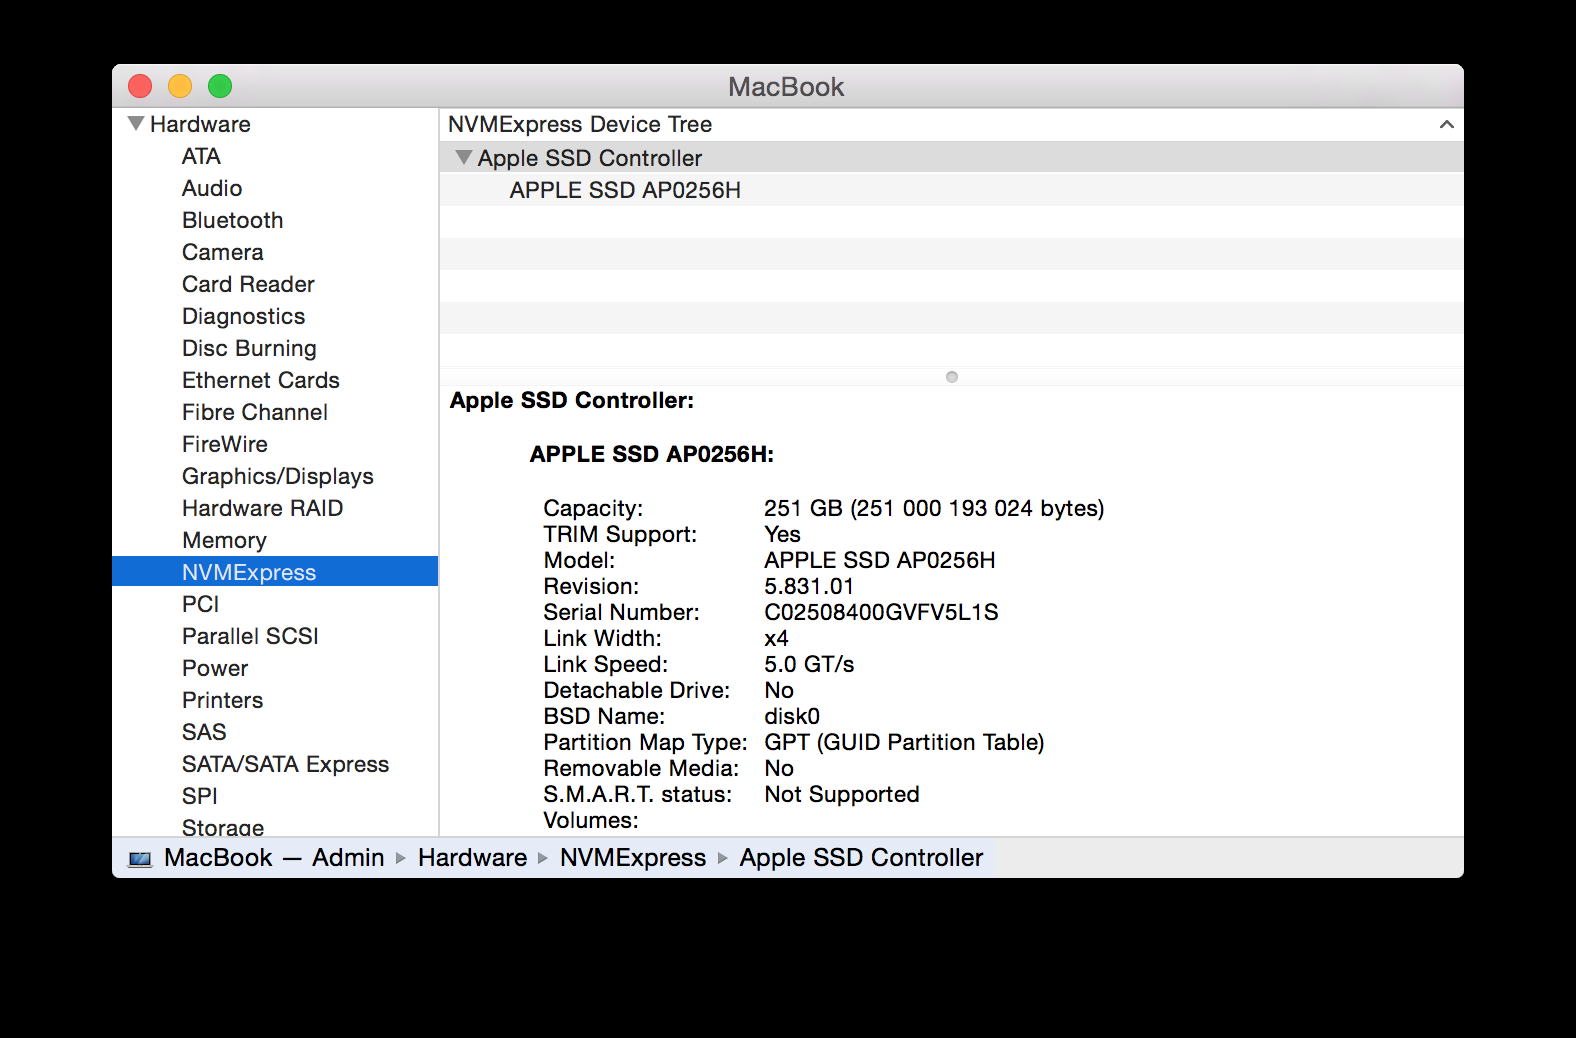Select FireWire in the sidebar
This screenshot has width=1576, height=1038.
pos(225,444)
